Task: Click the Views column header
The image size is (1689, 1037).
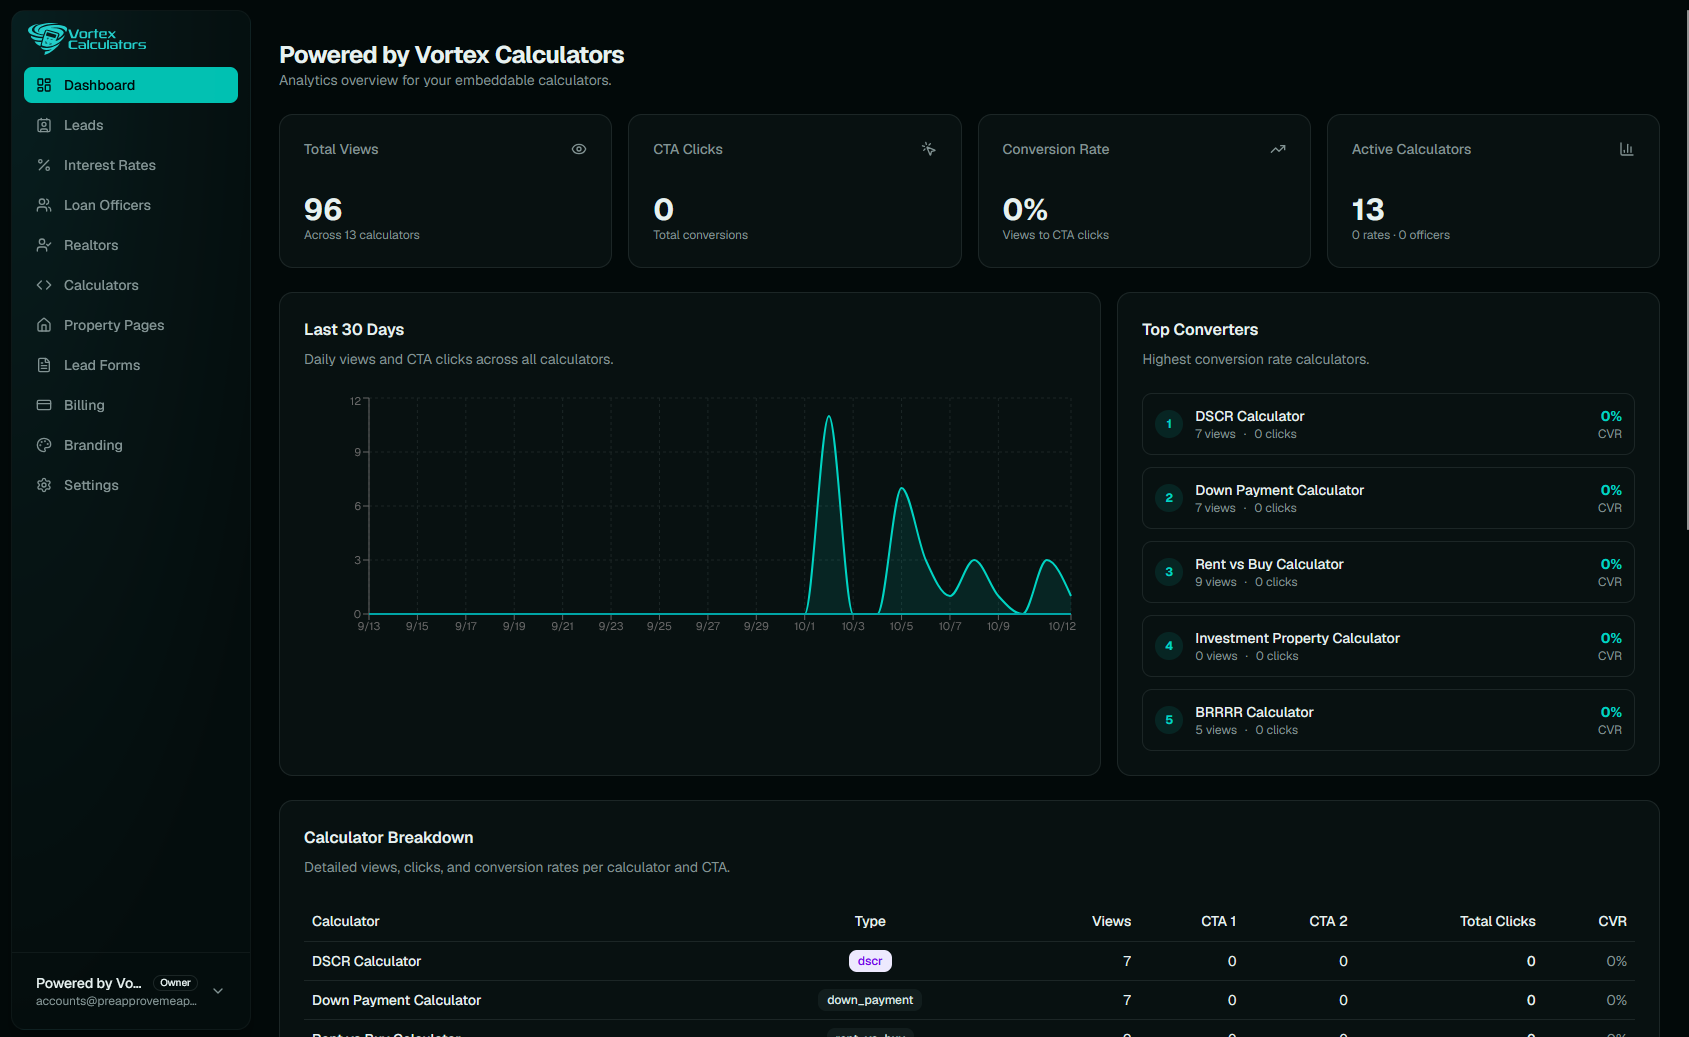Action: point(1111,921)
